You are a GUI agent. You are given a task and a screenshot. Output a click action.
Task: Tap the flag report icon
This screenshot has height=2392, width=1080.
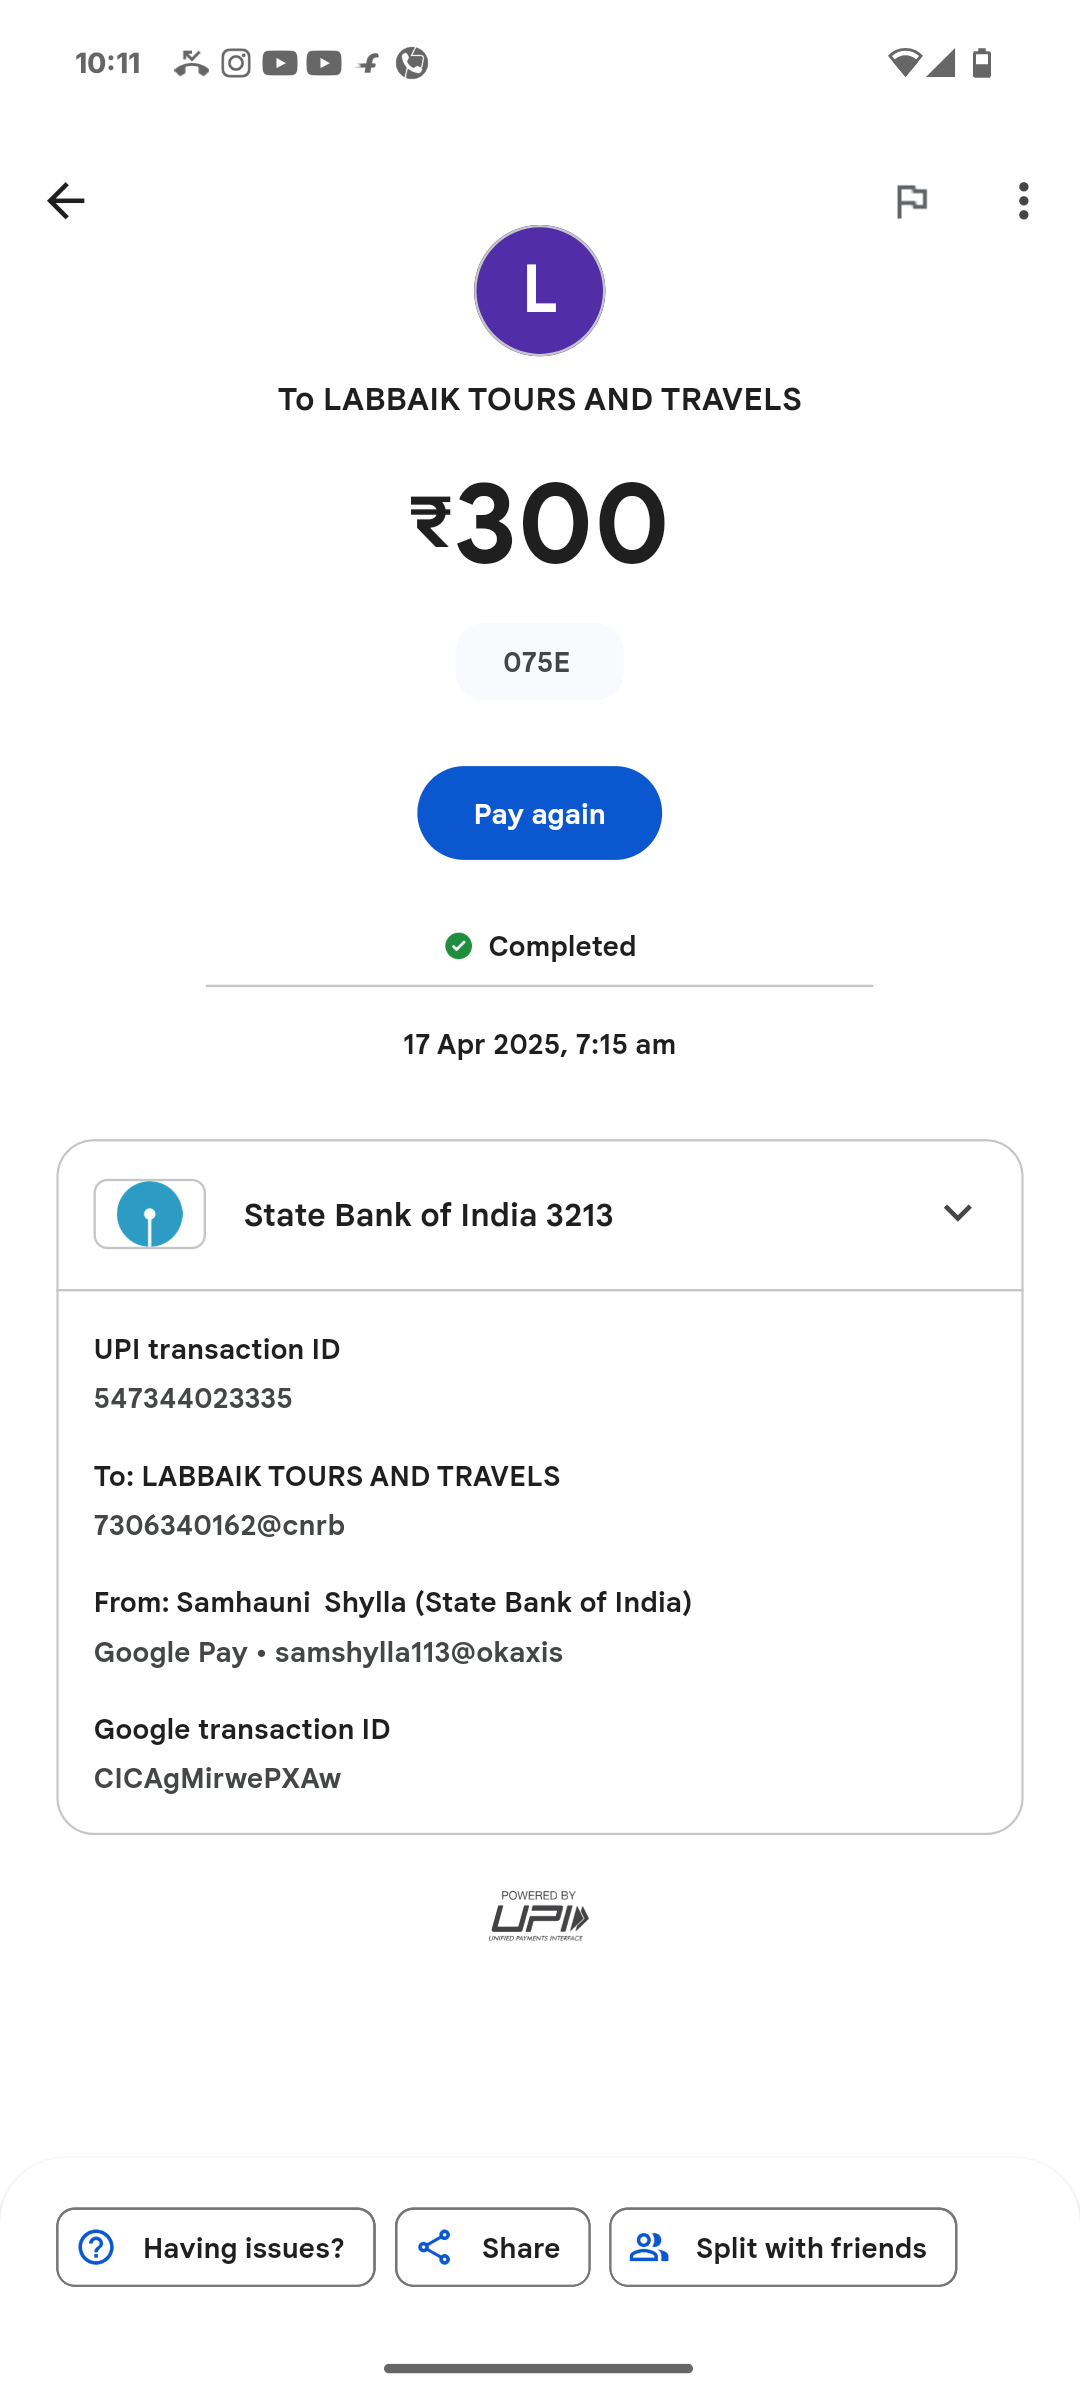point(911,201)
